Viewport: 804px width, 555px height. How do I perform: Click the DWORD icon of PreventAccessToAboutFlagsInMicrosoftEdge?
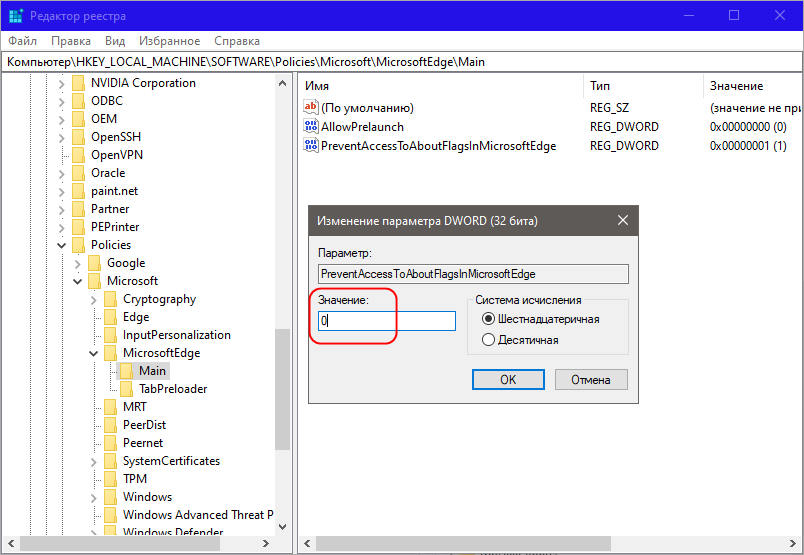[311, 145]
